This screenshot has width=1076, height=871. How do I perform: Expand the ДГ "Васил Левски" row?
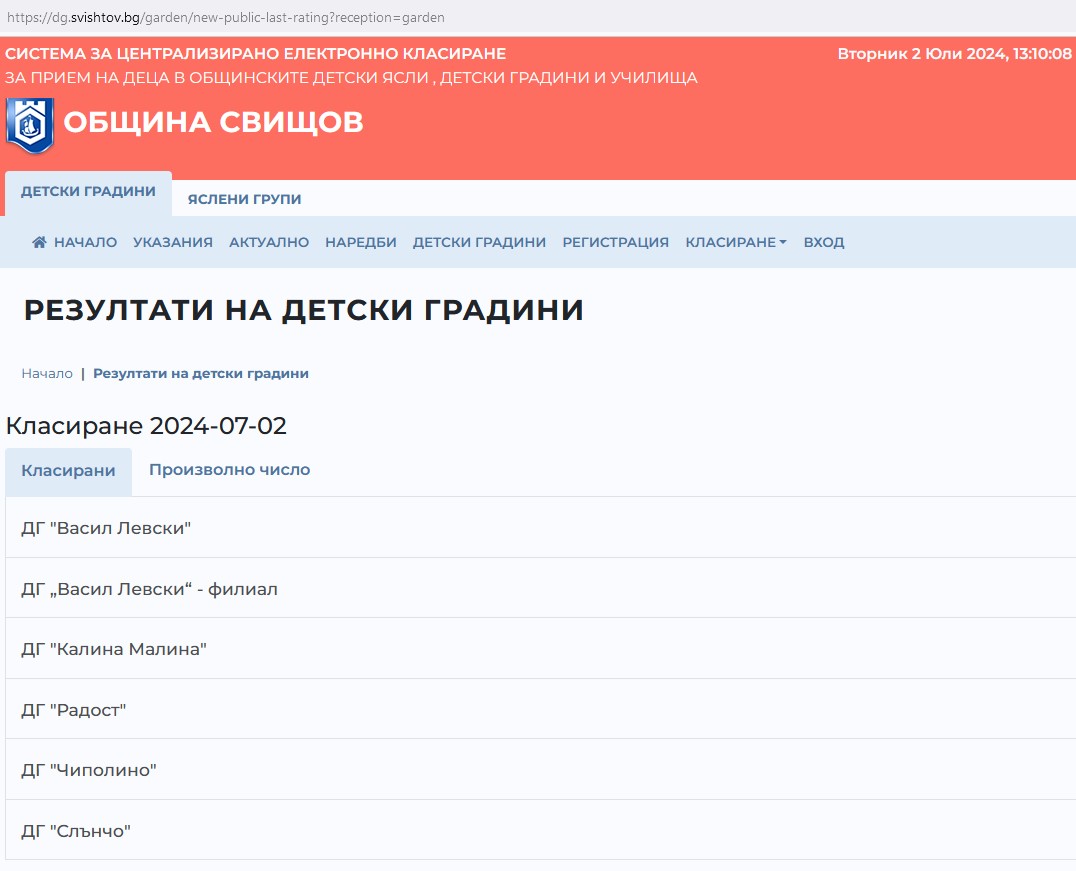106,528
